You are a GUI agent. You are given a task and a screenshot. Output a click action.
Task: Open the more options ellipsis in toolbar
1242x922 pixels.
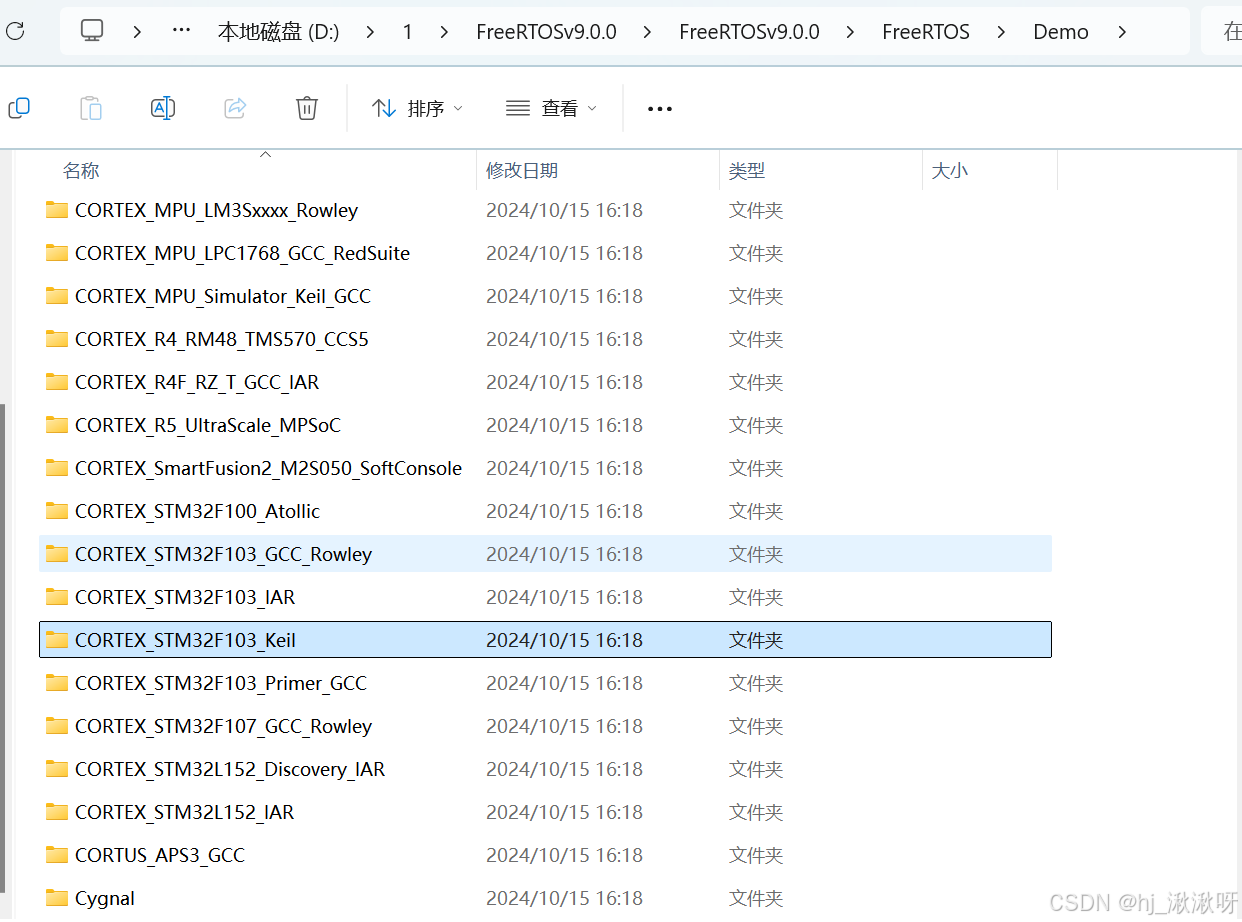[x=660, y=109]
